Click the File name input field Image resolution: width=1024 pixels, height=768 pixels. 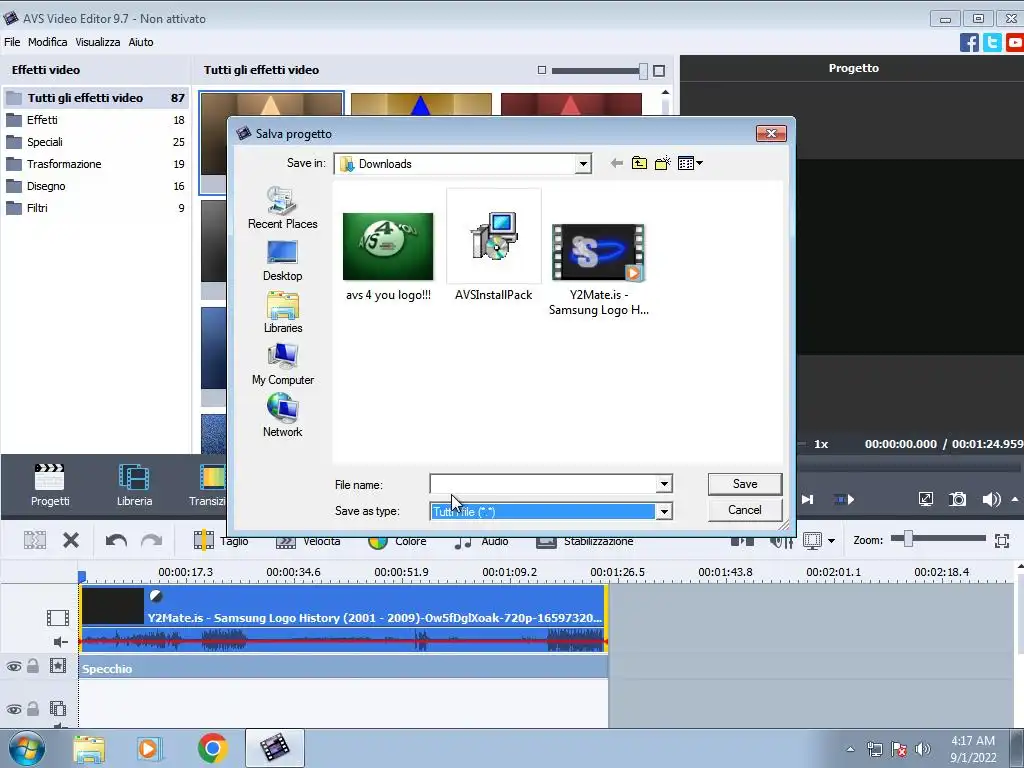[x=543, y=484]
